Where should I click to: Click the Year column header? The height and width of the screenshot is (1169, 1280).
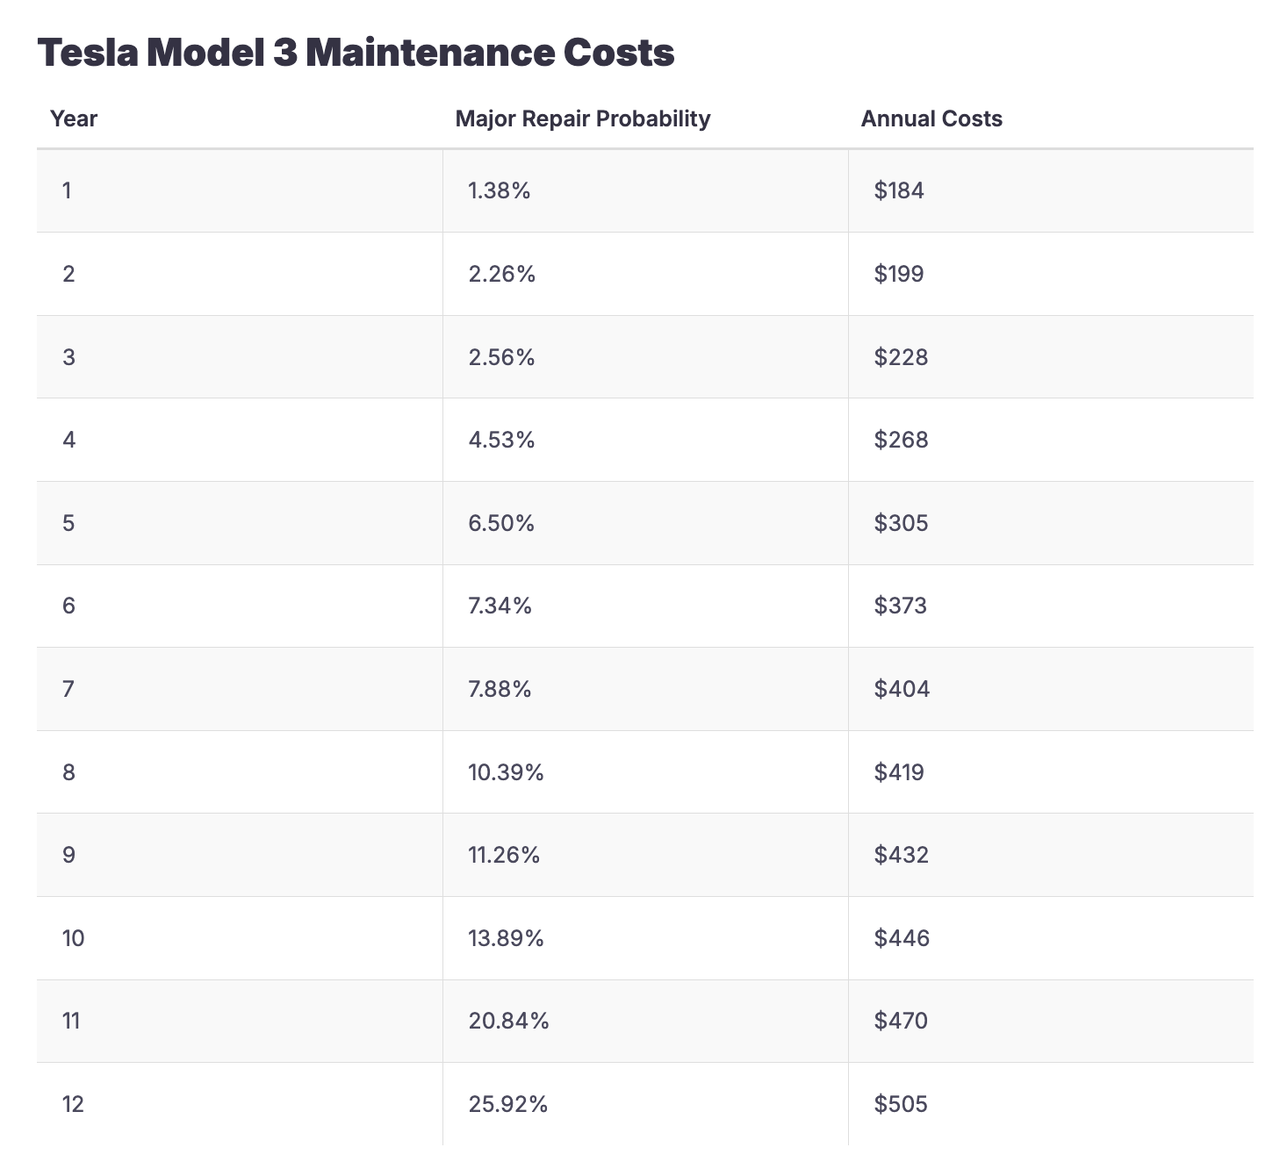[x=74, y=119]
